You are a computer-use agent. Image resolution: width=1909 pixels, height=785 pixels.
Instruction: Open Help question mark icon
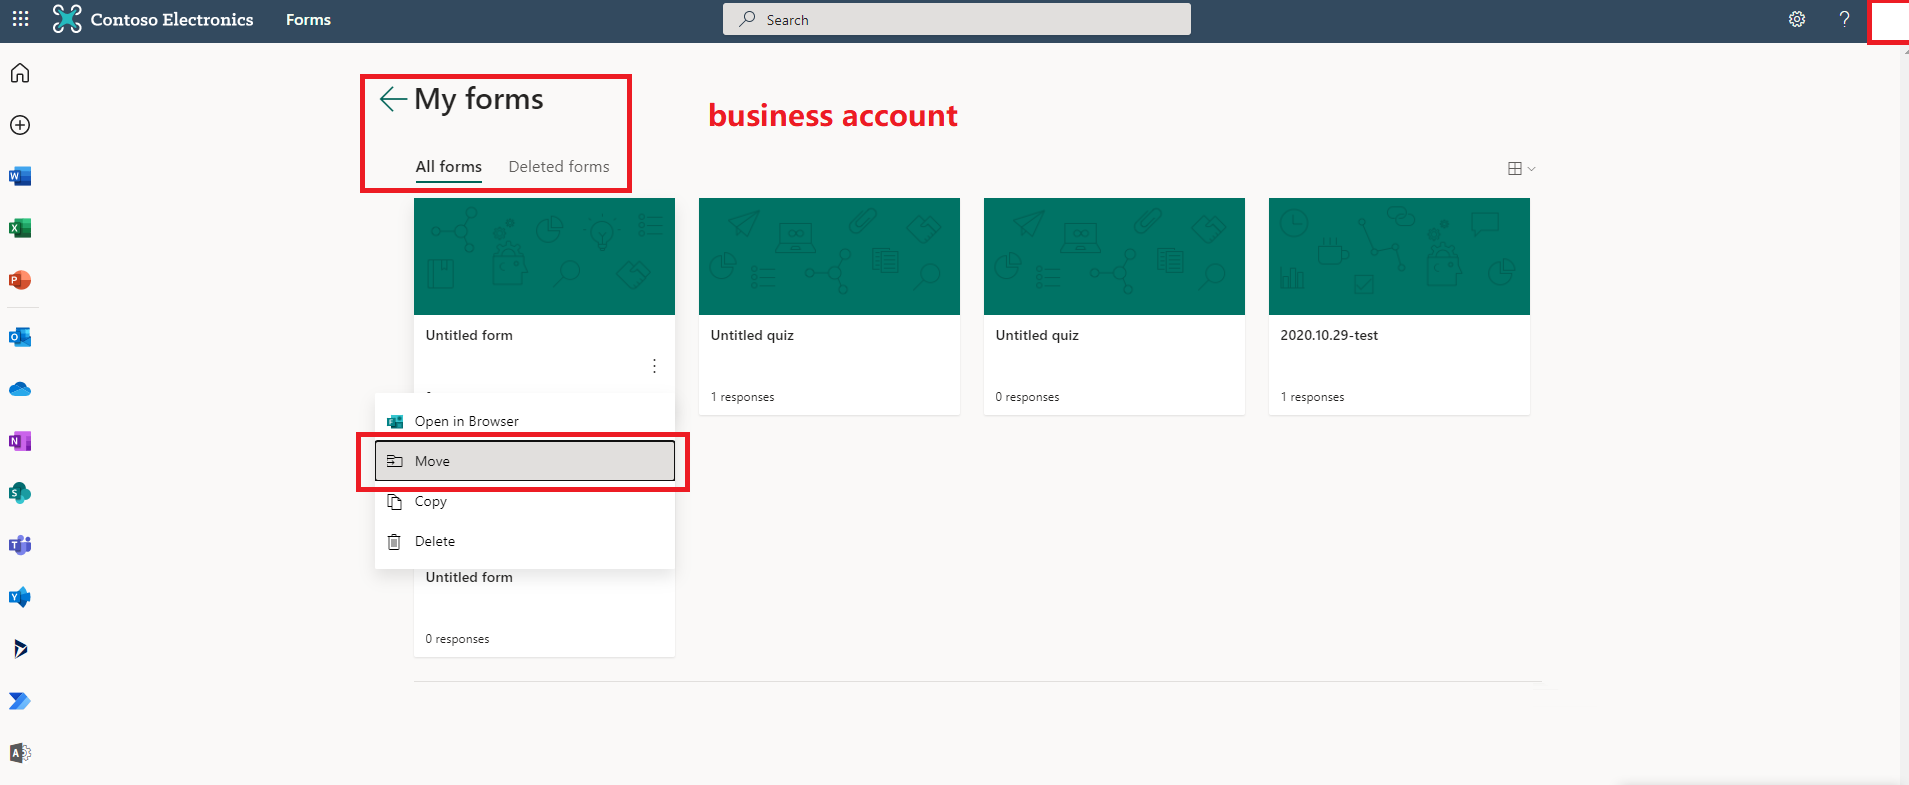1844,19
